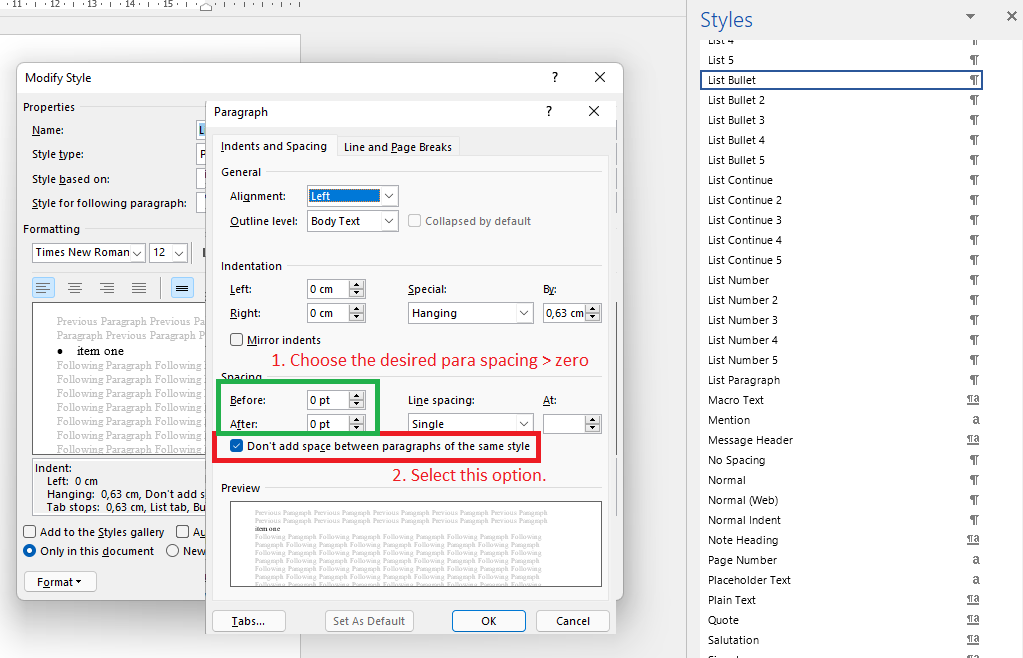Toggle Don't add space between paragraphs checkbox

click(236, 446)
